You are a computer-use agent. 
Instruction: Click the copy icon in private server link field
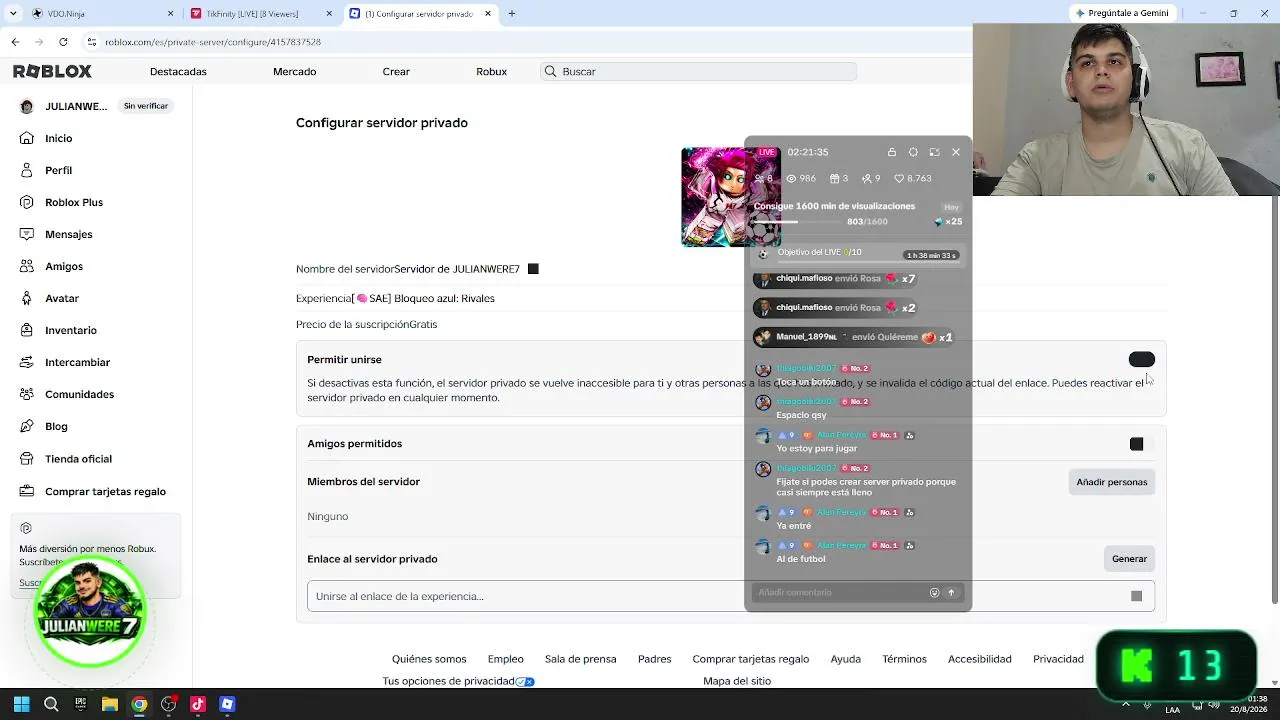[x=1136, y=596]
